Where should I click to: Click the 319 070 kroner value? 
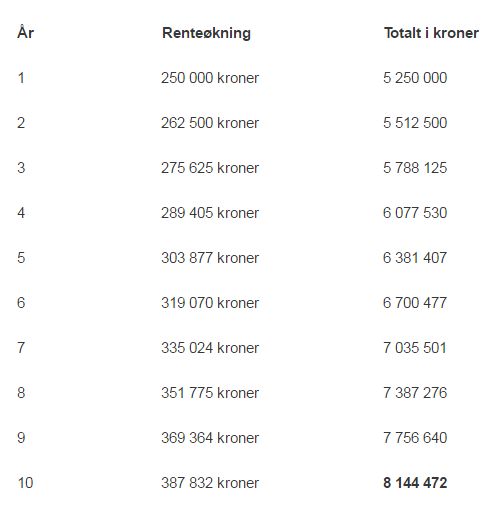click(210, 303)
